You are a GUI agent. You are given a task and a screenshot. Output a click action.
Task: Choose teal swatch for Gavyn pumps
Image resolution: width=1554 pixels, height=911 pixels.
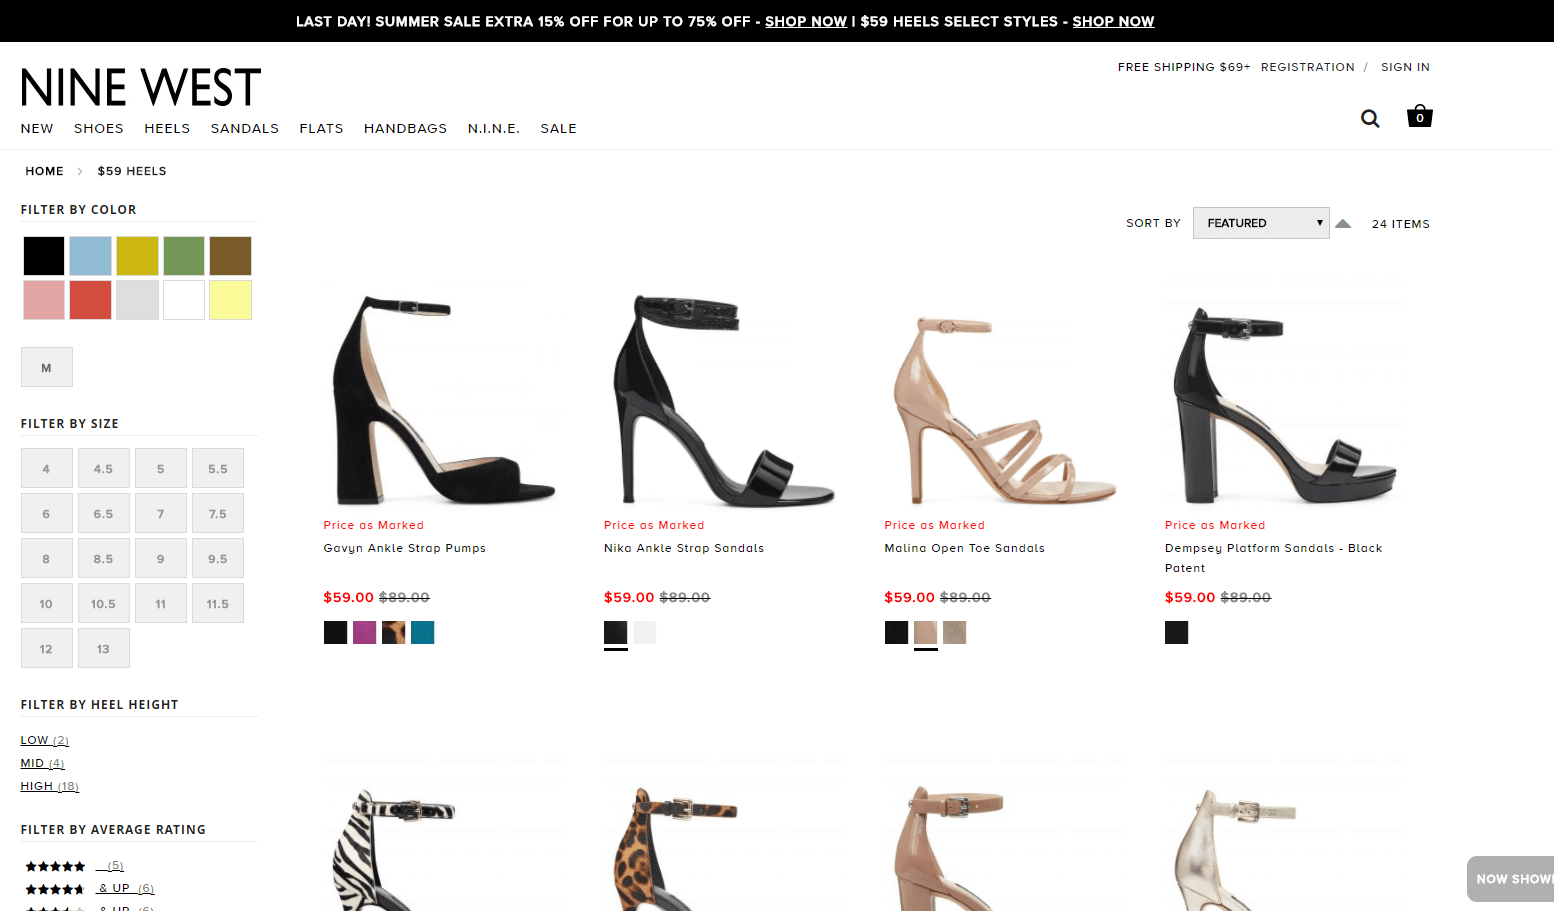point(423,632)
